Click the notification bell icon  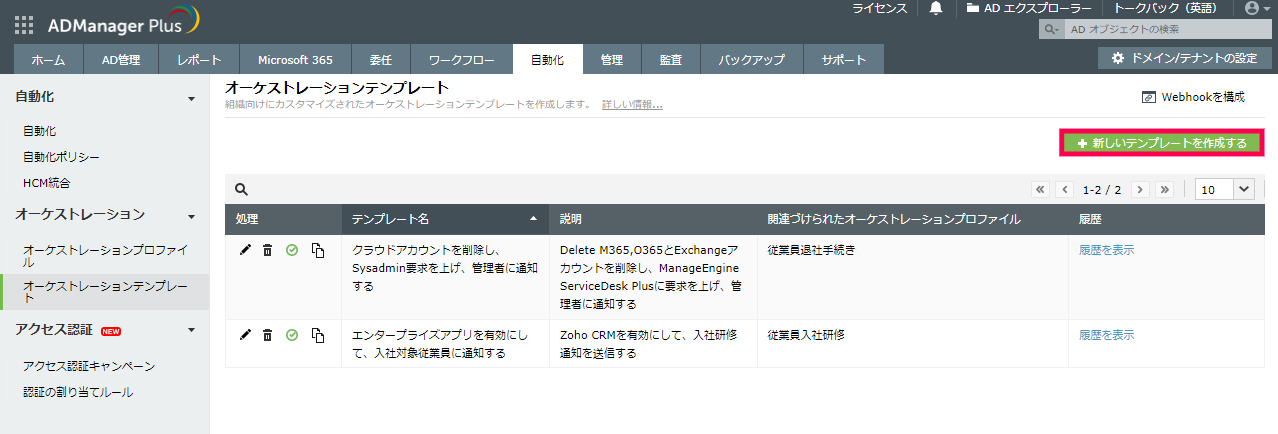[936, 8]
